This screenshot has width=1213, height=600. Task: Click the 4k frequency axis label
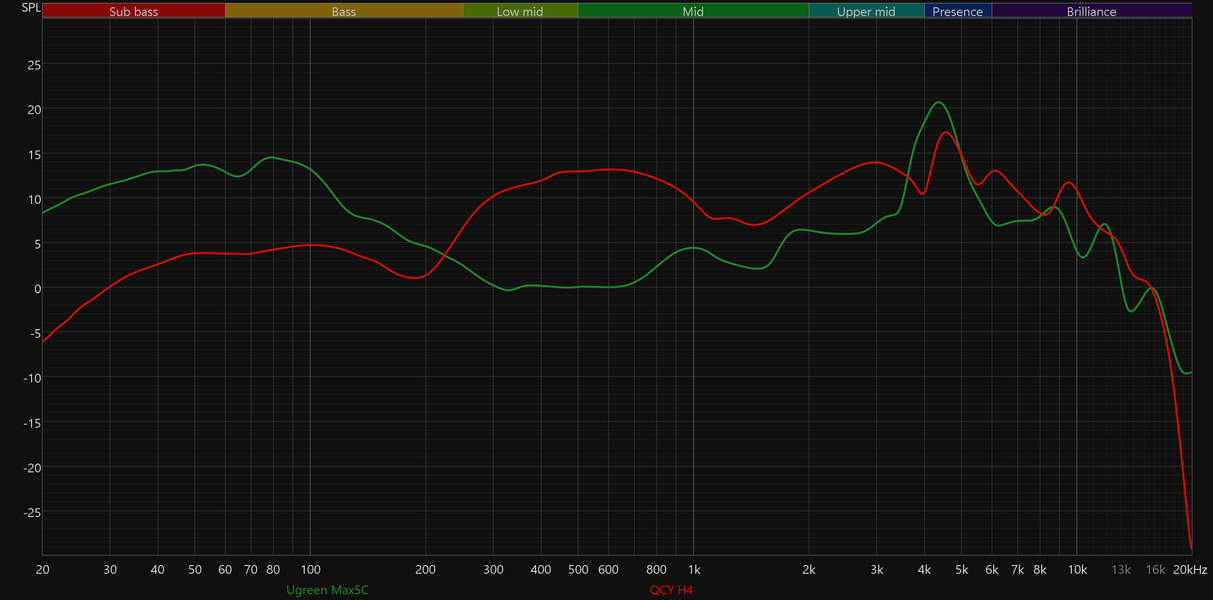pyautogui.click(x=924, y=570)
